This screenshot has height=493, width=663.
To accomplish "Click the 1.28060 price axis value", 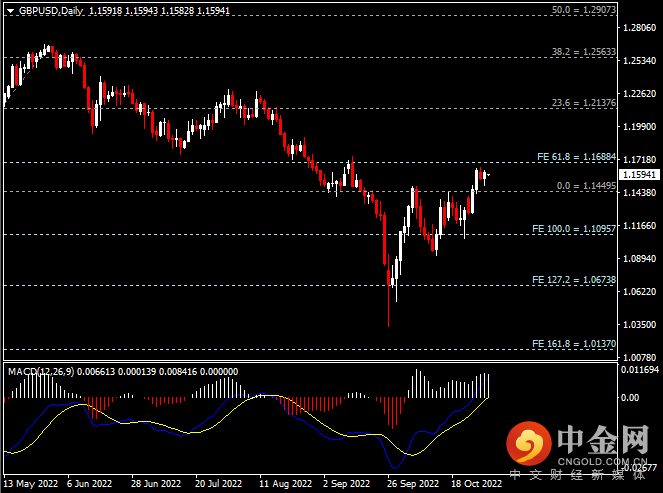I will pos(640,28).
